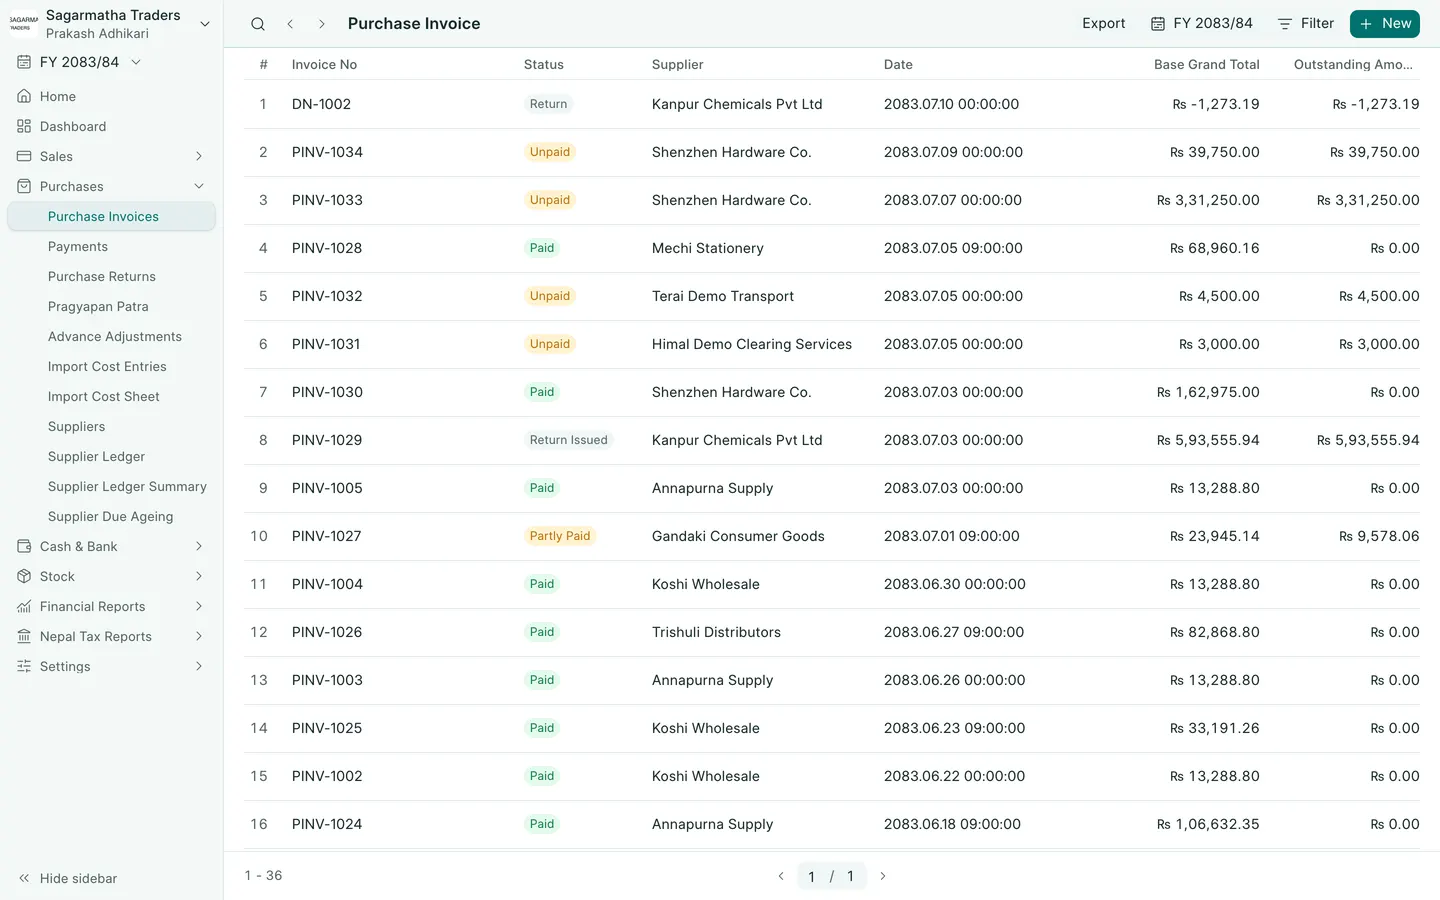This screenshot has width=1440, height=900.
Task: Click the Nepal Tax Reports icon
Action: (x=24, y=636)
